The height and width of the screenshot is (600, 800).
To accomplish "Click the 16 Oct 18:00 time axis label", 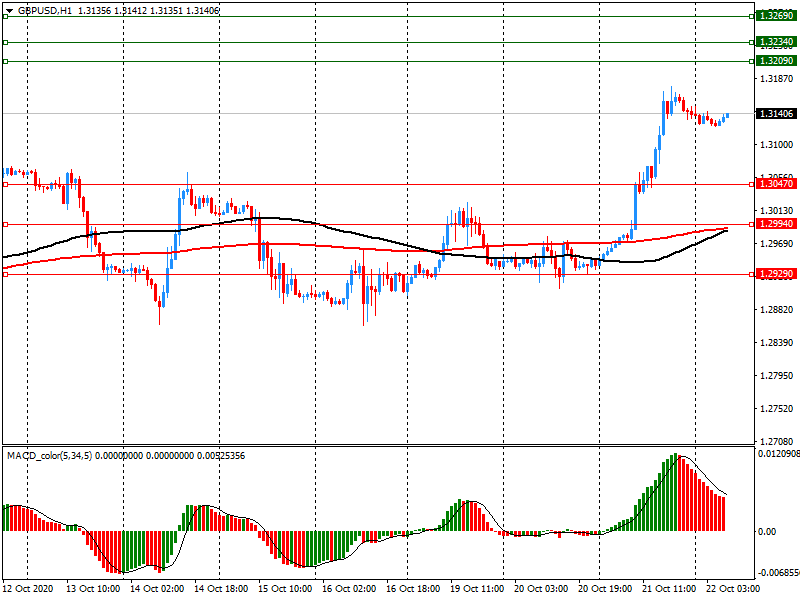I will [413, 588].
